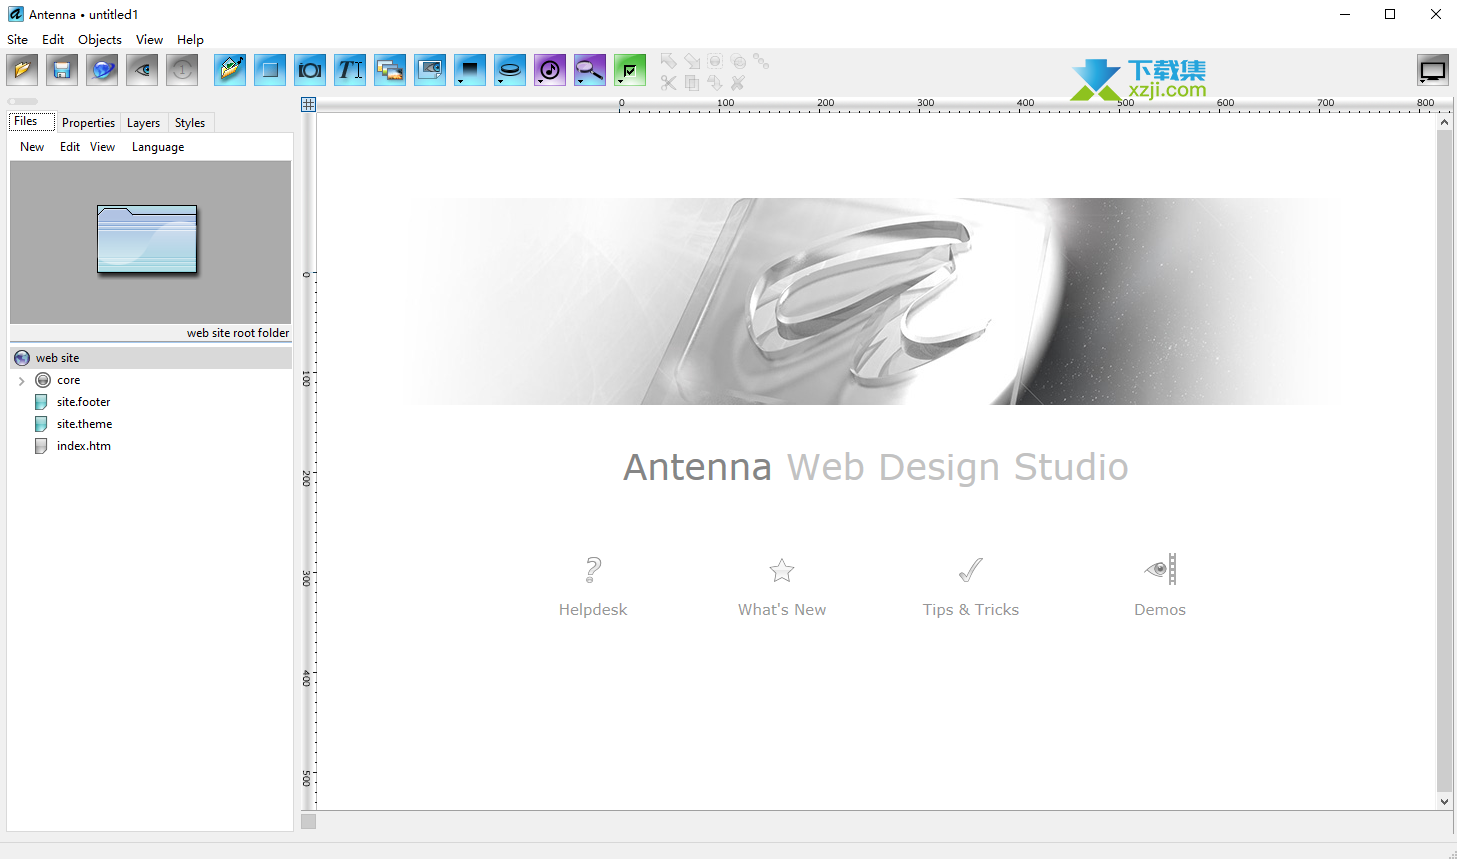Select the site.footer file
This screenshot has width=1457, height=859.
pos(83,402)
